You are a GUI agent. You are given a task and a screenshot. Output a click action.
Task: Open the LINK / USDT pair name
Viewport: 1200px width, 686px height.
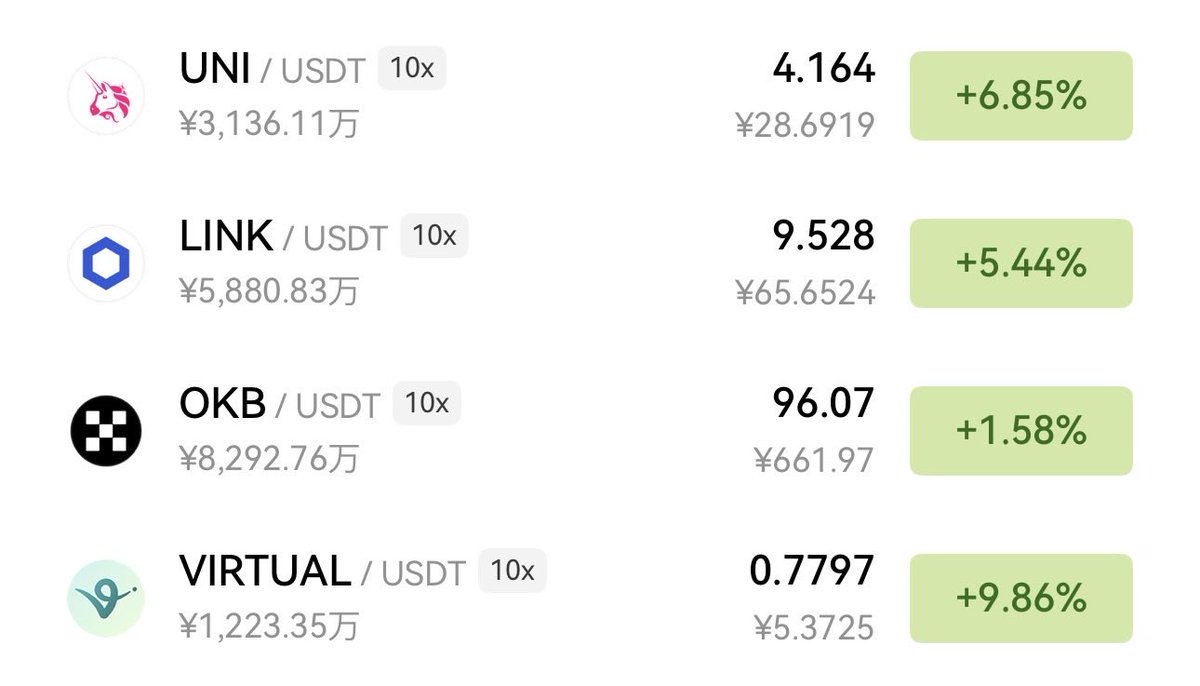[282, 237]
